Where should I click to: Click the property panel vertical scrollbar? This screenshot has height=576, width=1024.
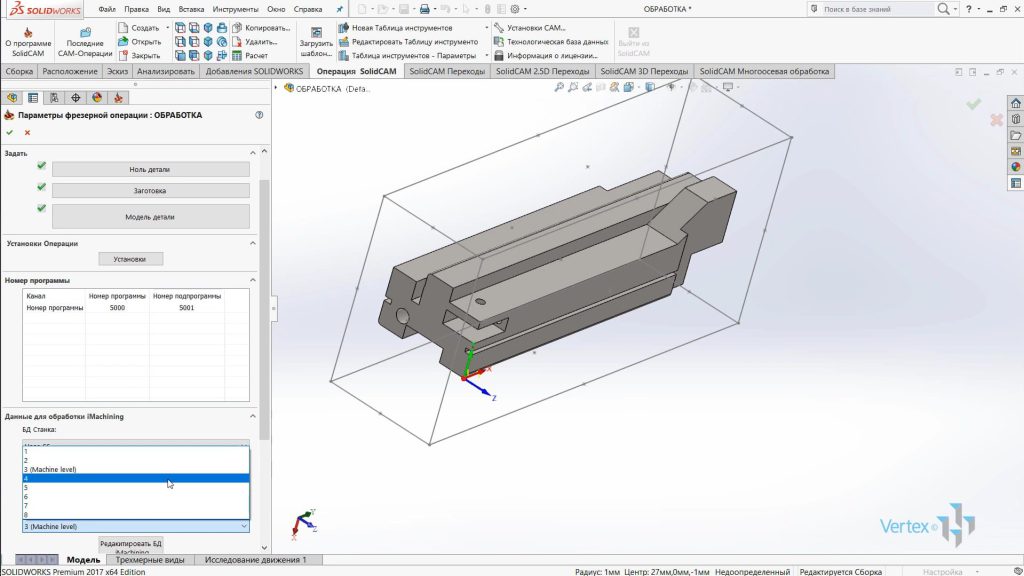click(x=264, y=310)
